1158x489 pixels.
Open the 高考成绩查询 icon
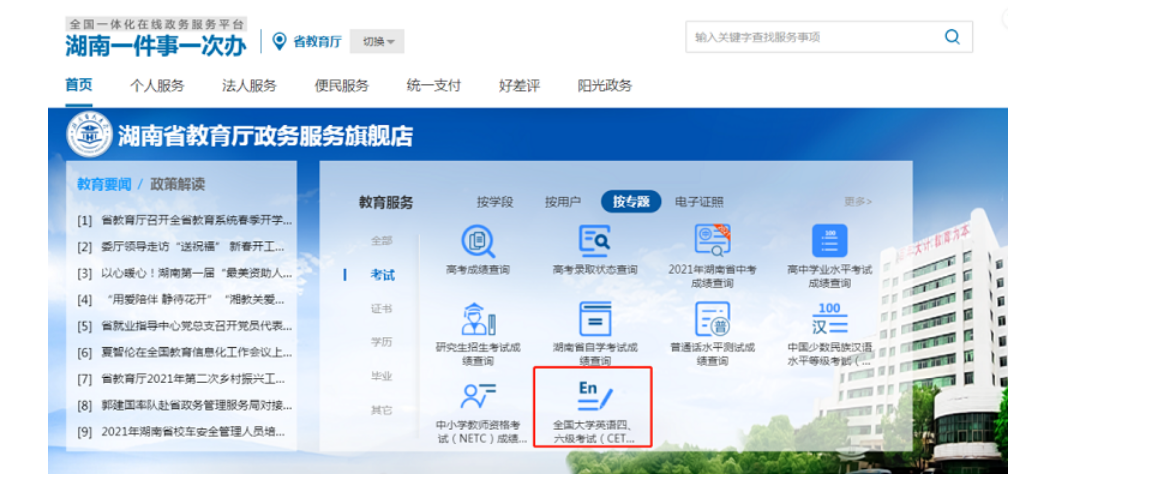(477, 241)
